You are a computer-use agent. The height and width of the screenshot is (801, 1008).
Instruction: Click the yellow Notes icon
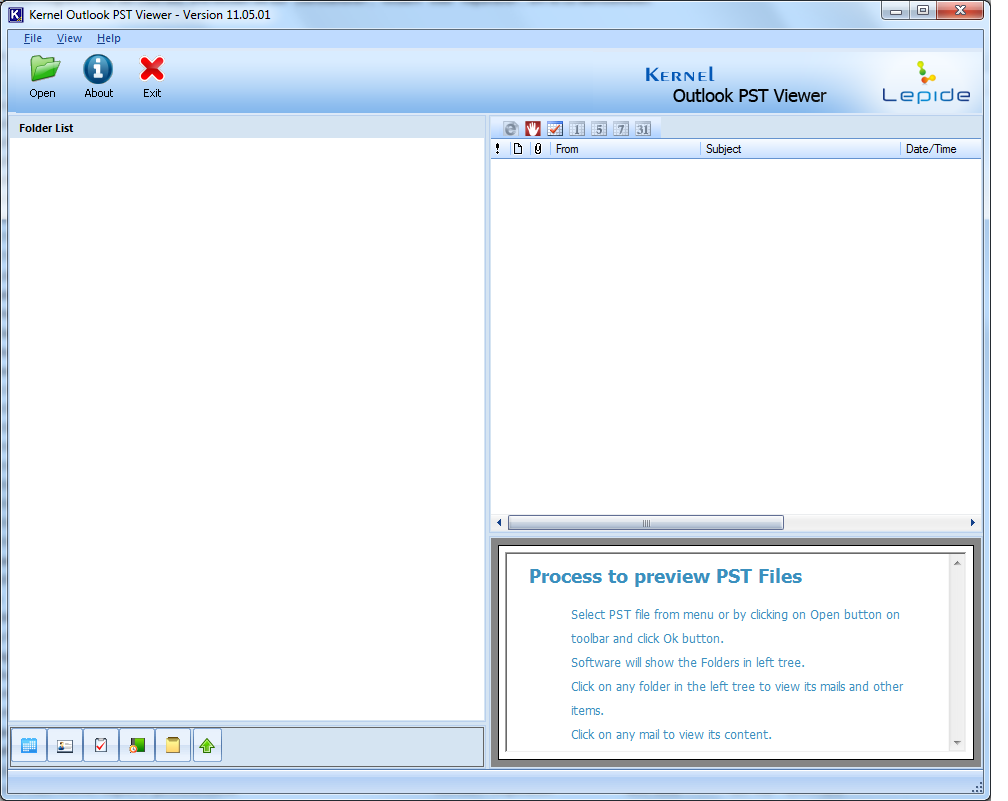point(173,745)
